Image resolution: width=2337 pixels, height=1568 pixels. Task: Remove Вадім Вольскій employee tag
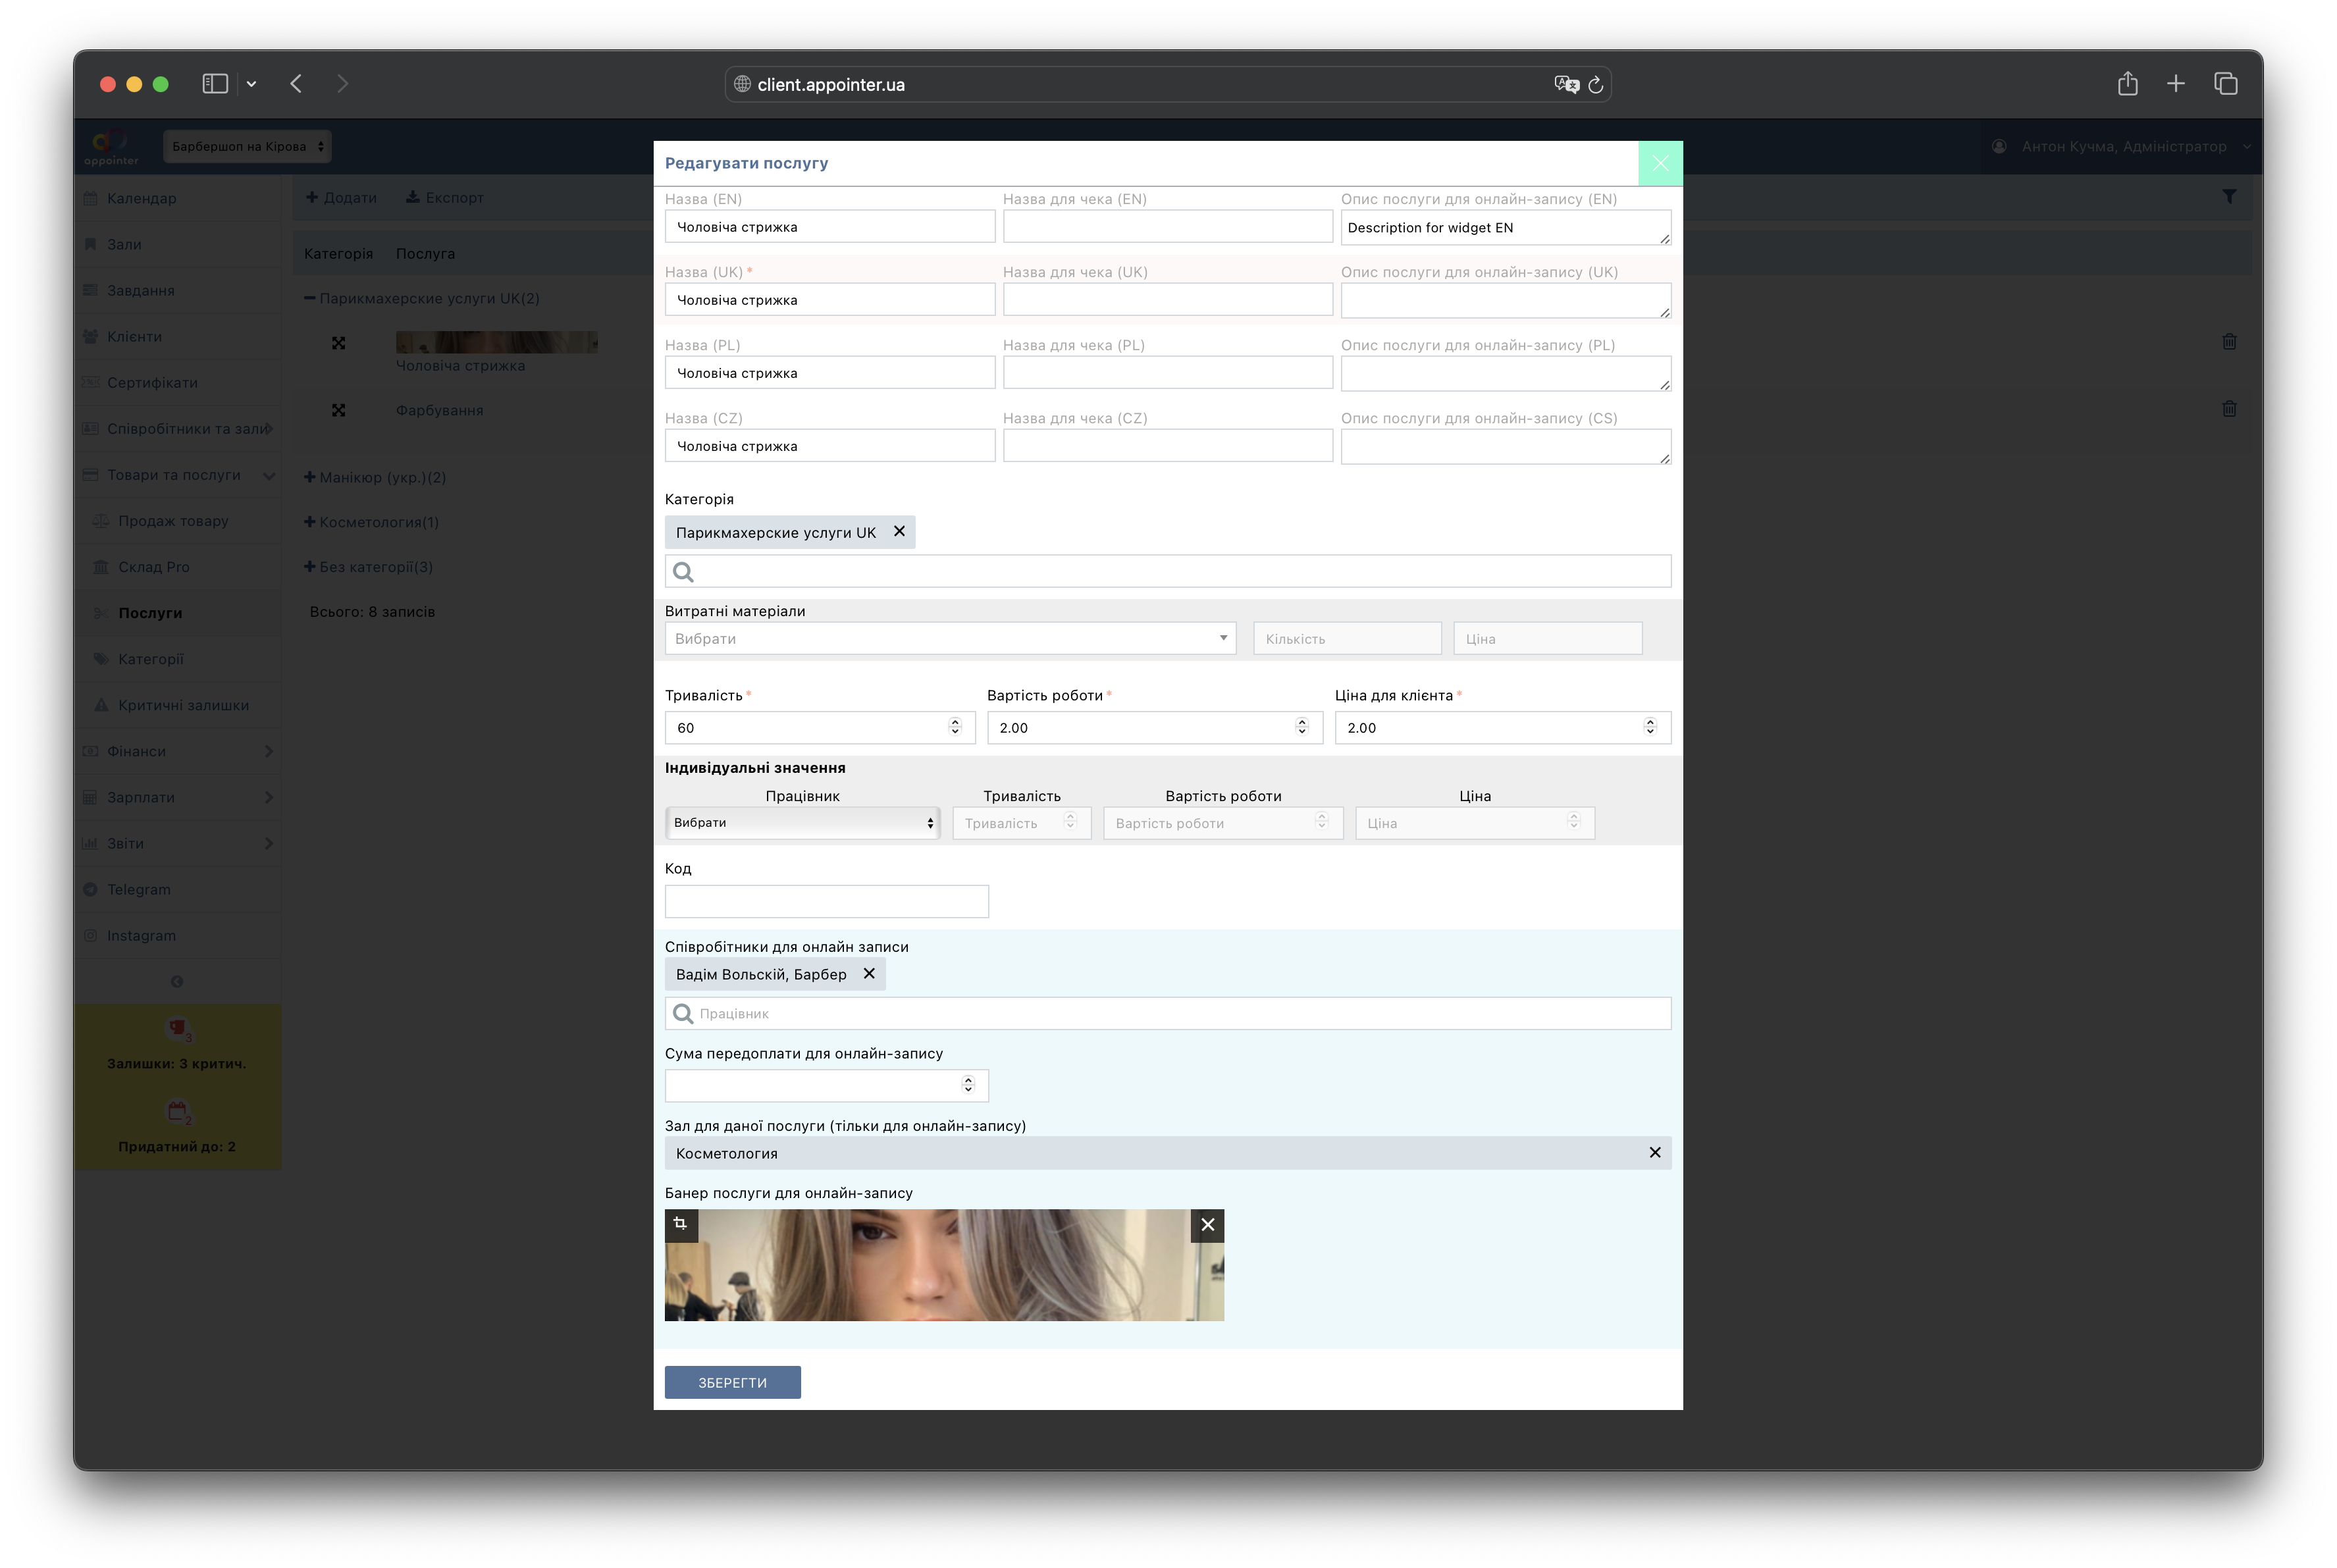869,973
